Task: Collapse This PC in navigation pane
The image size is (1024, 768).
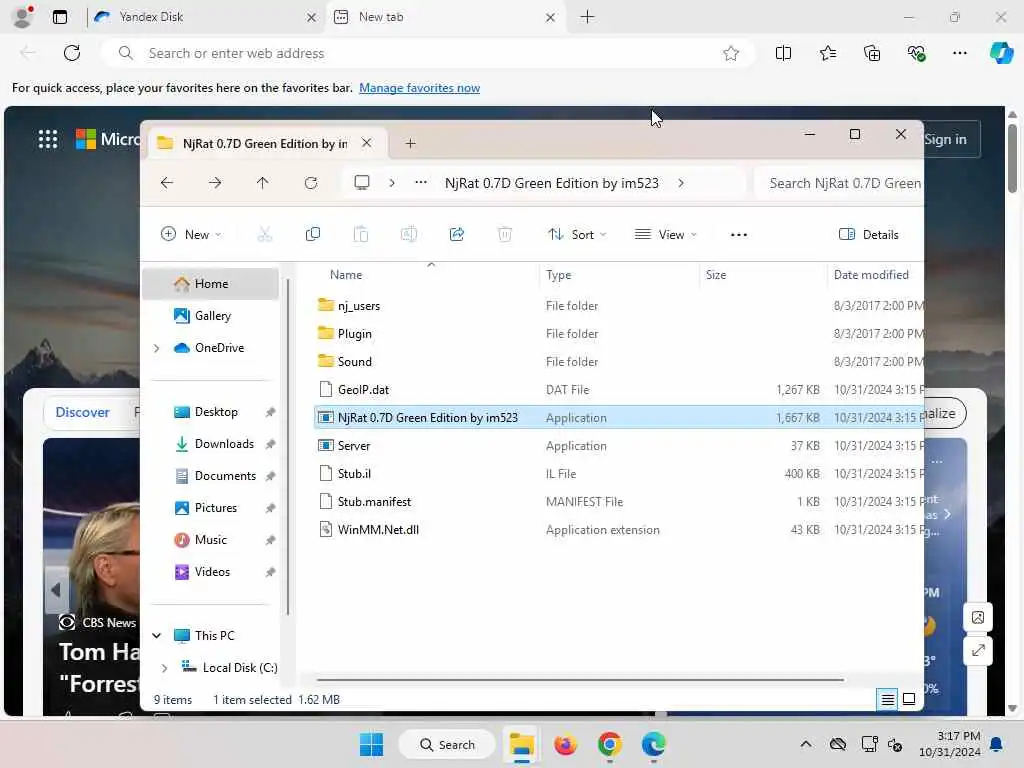Action: (x=157, y=635)
